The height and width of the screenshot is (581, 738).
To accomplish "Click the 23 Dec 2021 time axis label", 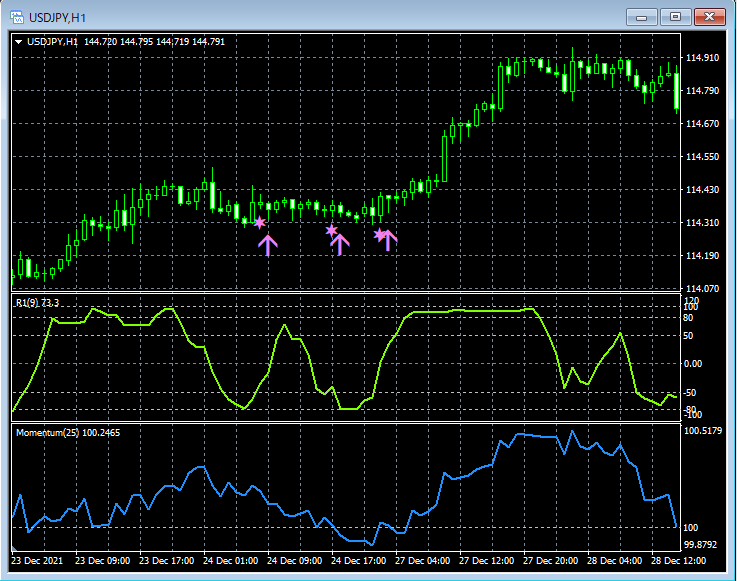I will 37,561.
